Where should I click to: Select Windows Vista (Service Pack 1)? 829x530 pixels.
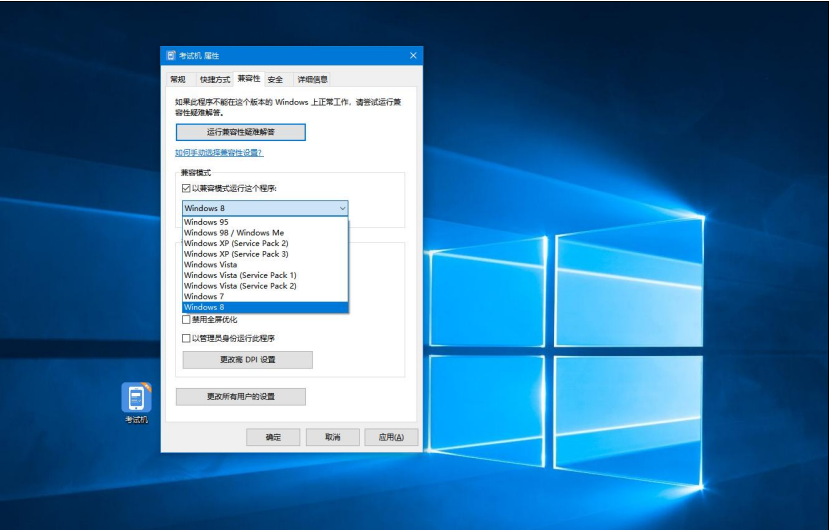(x=265, y=275)
